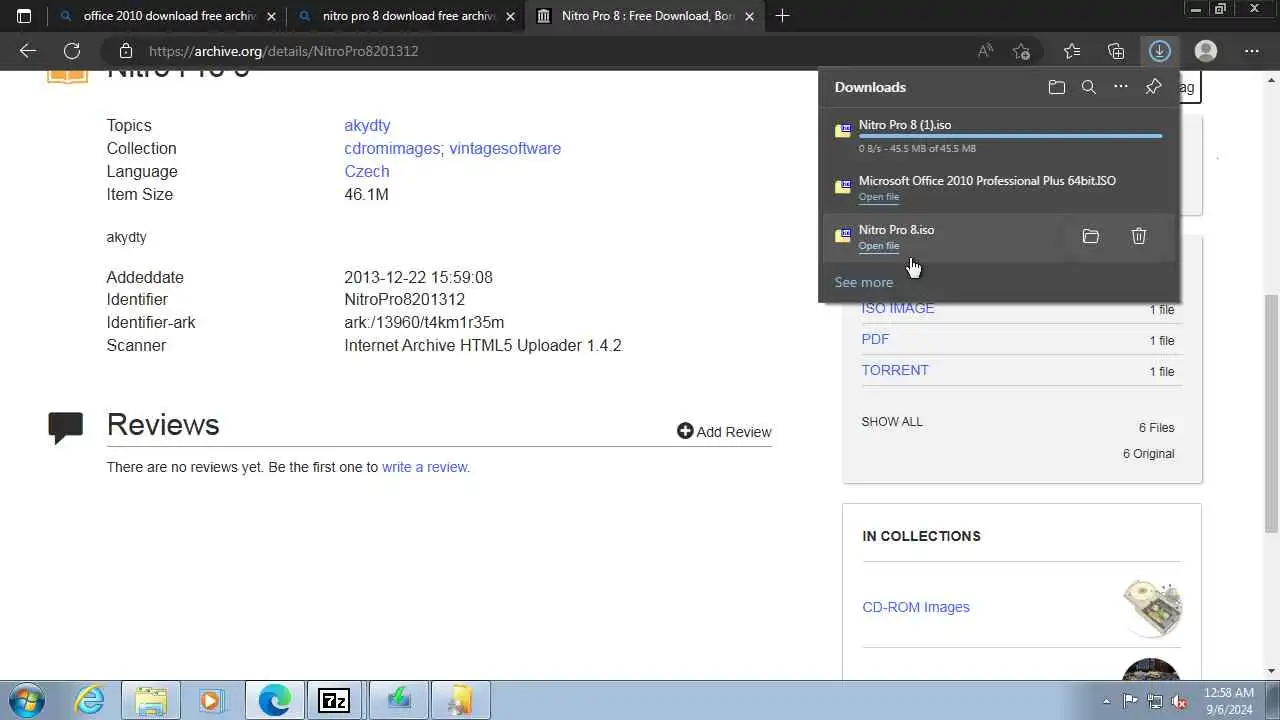Open more options in Downloads panel

click(x=1121, y=87)
